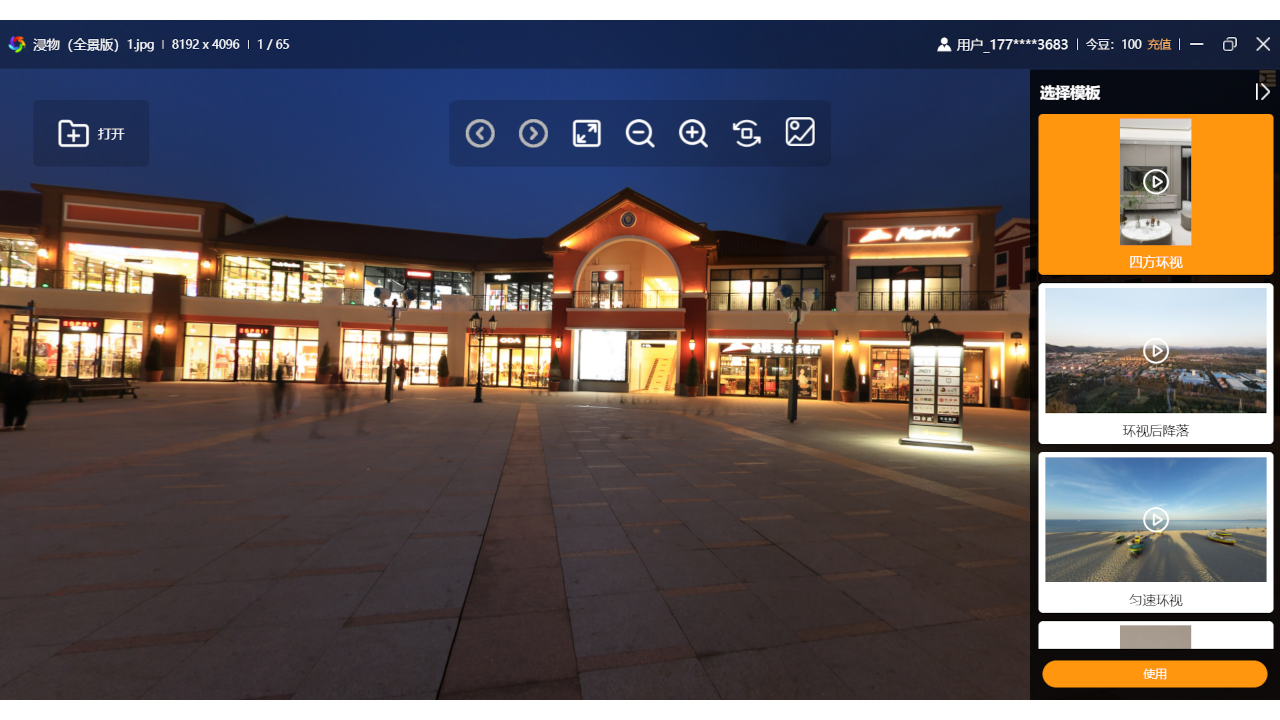
Task: Open an image with 打开 button
Action: point(91,133)
